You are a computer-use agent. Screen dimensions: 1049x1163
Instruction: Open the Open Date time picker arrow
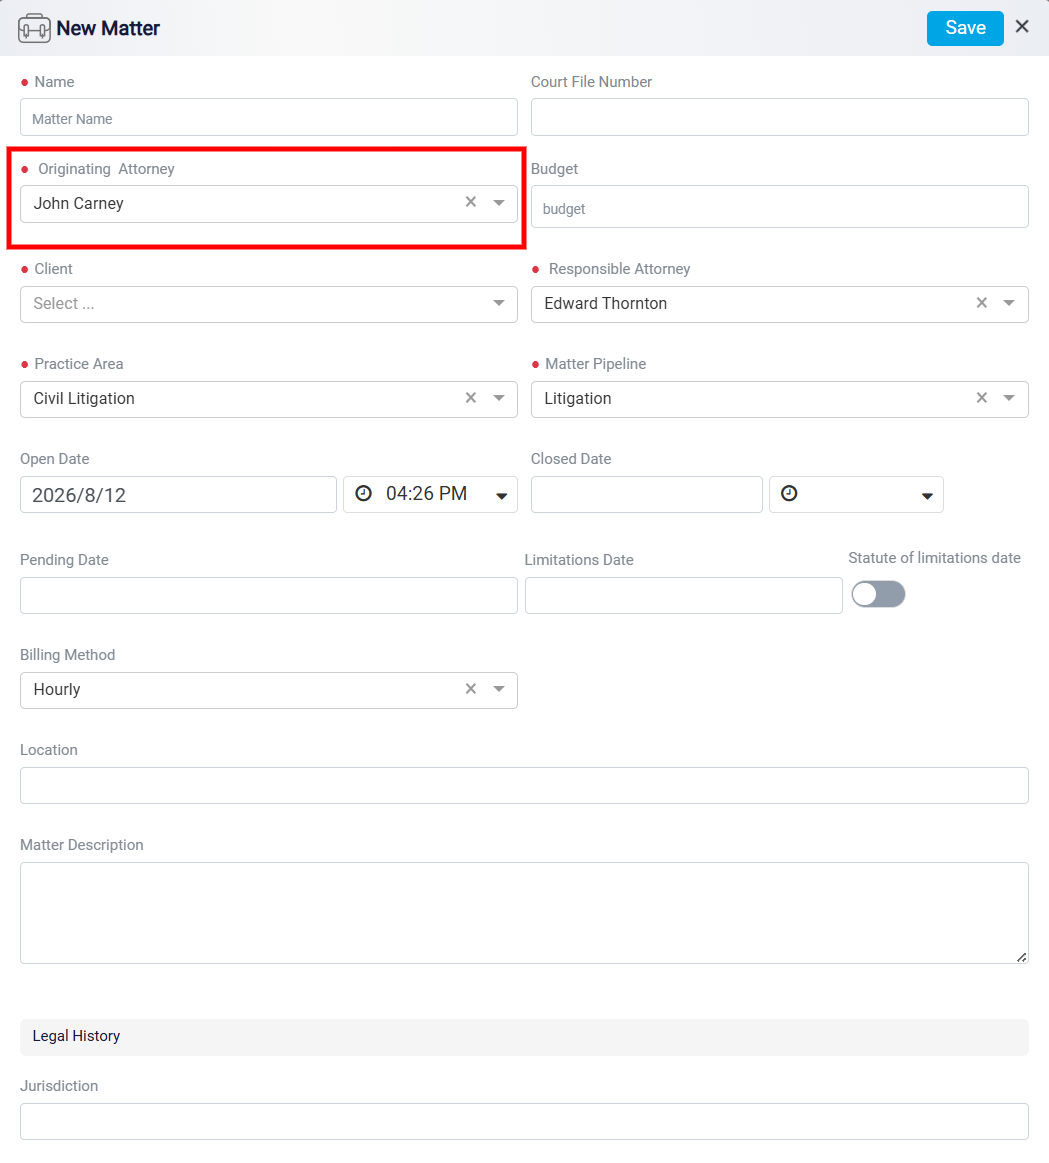(x=502, y=496)
